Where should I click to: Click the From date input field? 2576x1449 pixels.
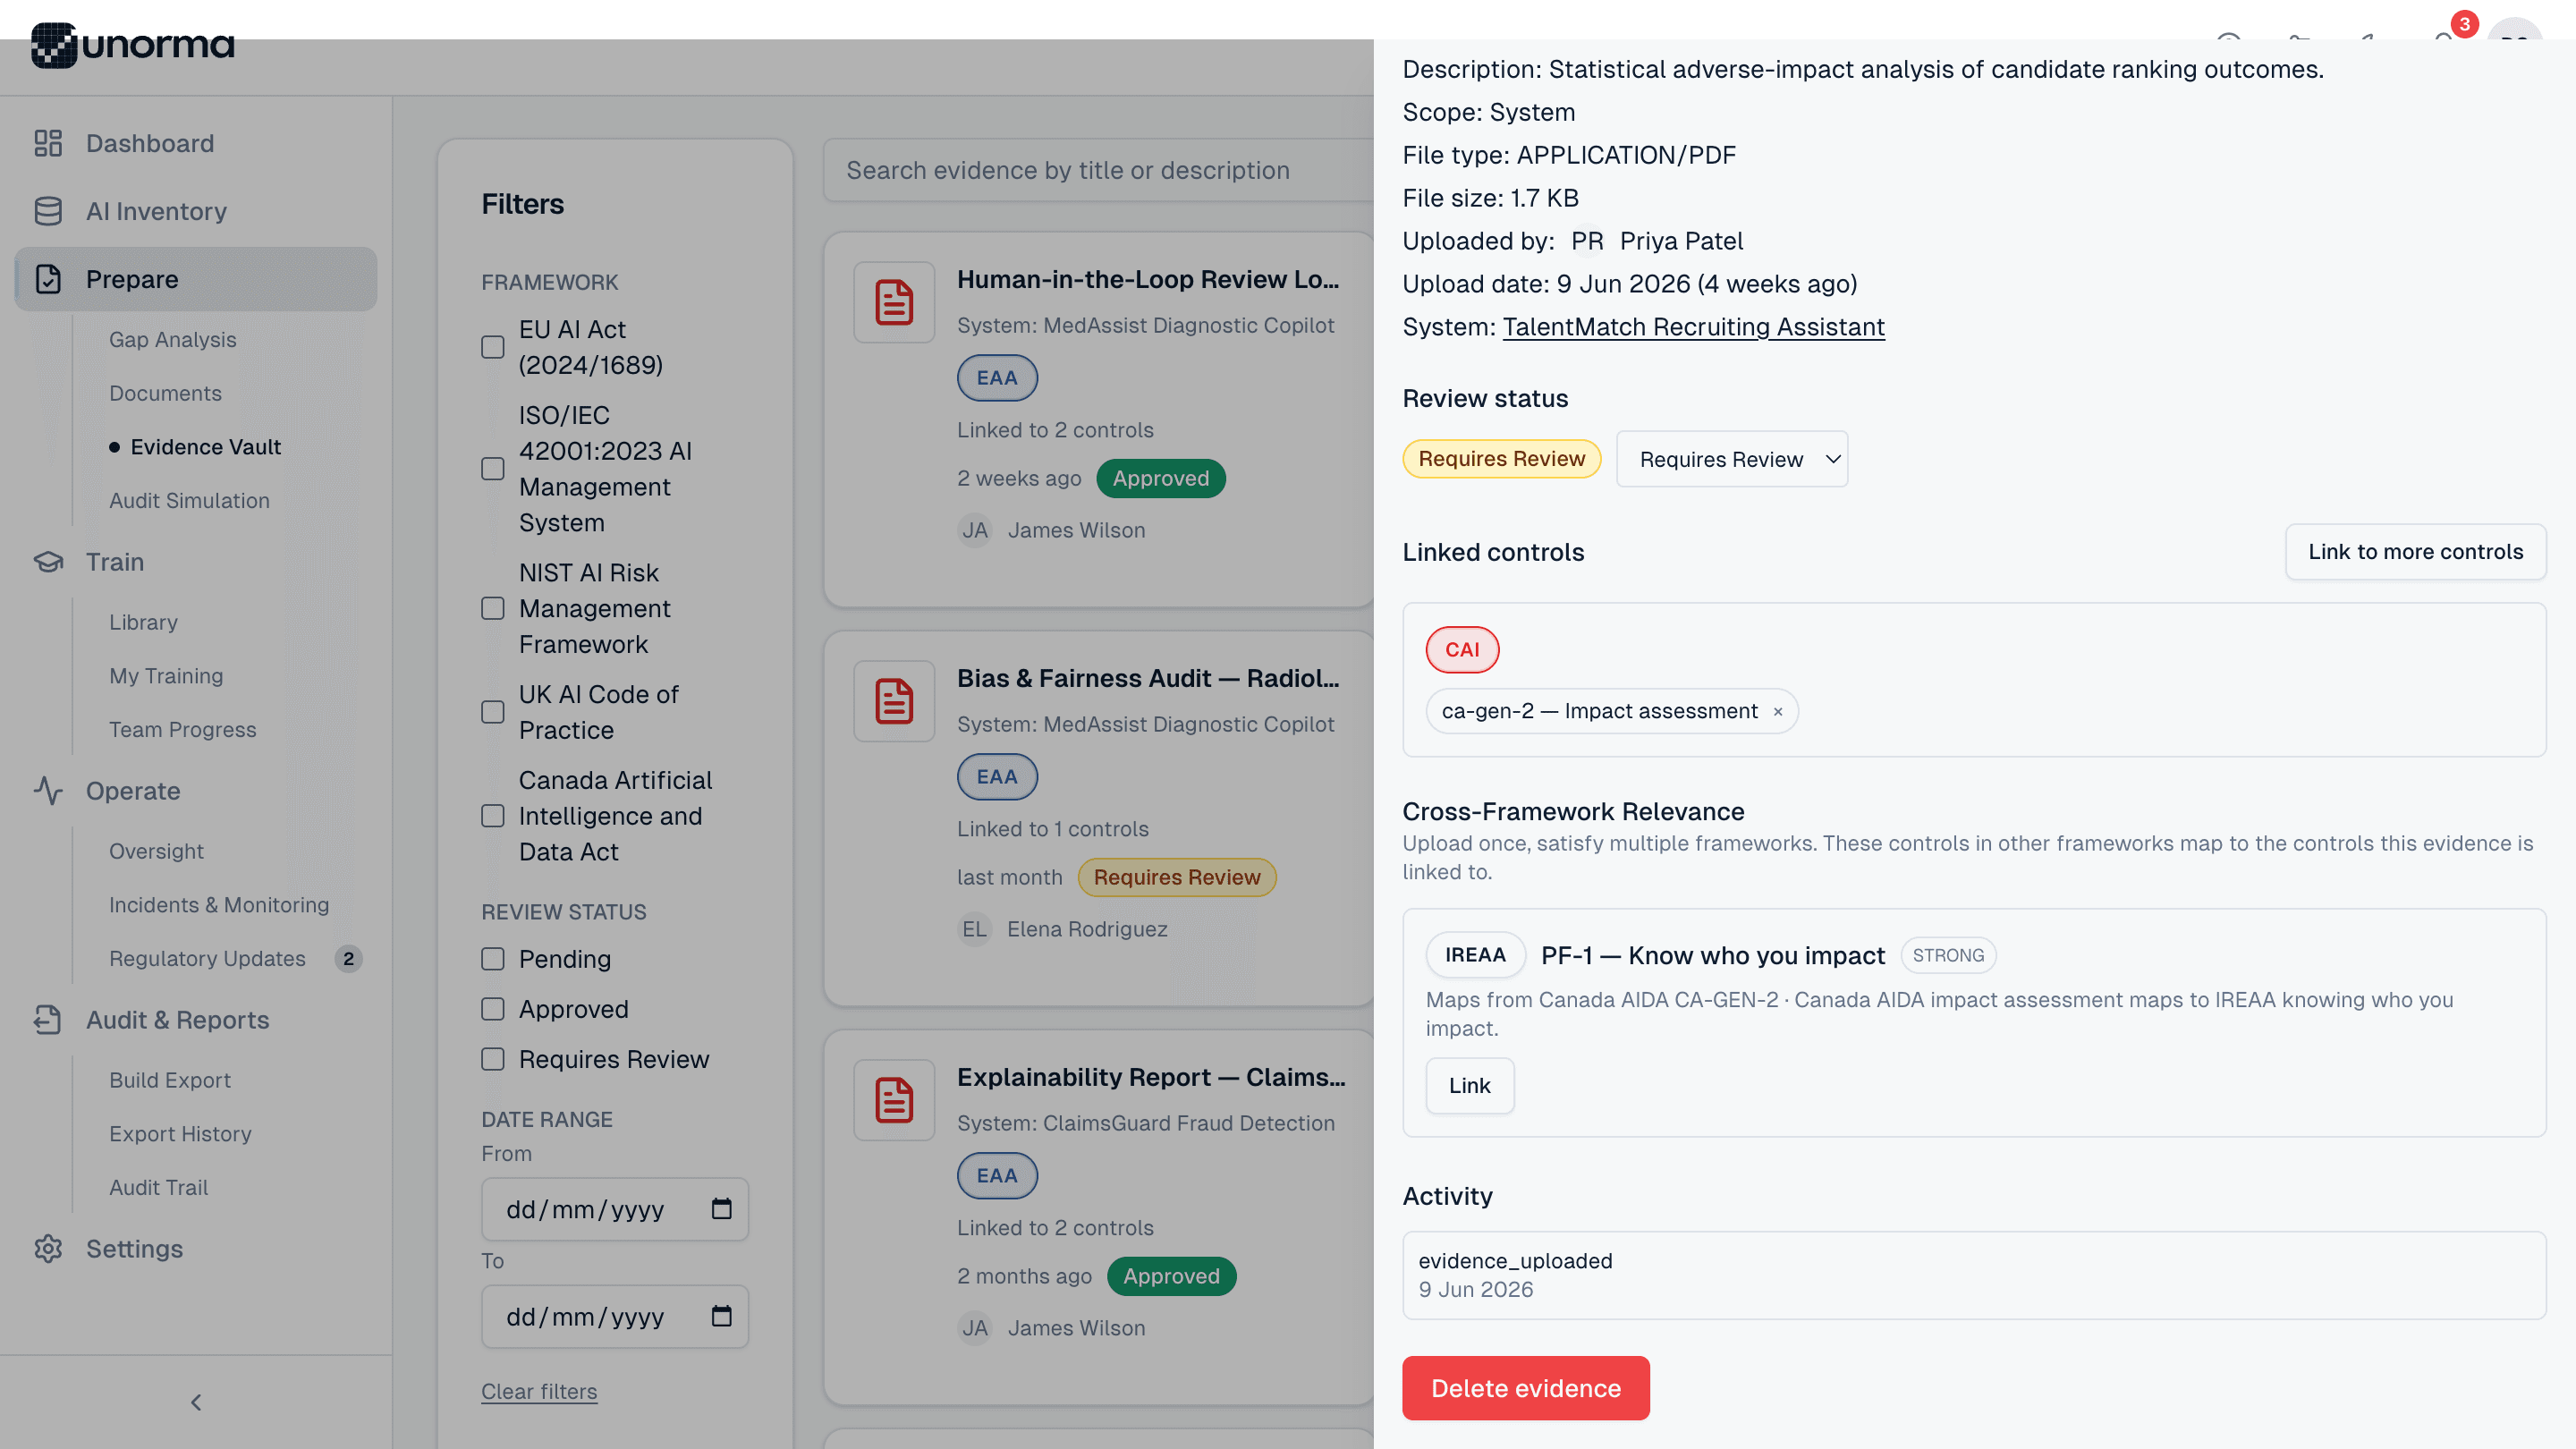coord(615,1209)
